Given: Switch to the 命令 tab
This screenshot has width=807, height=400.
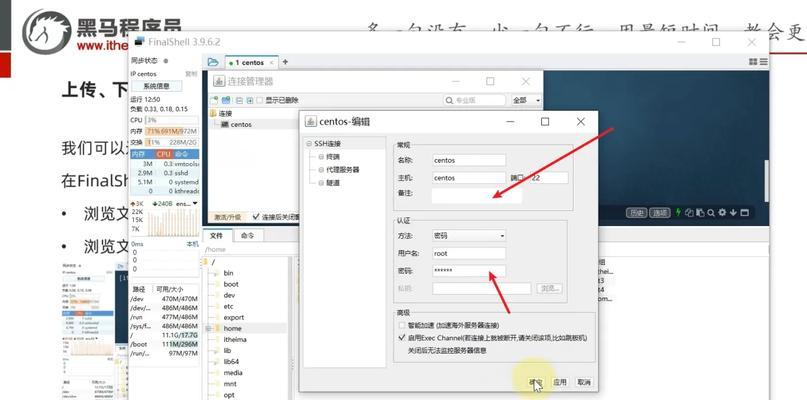Looking at the screenshot, I should 248,235.
